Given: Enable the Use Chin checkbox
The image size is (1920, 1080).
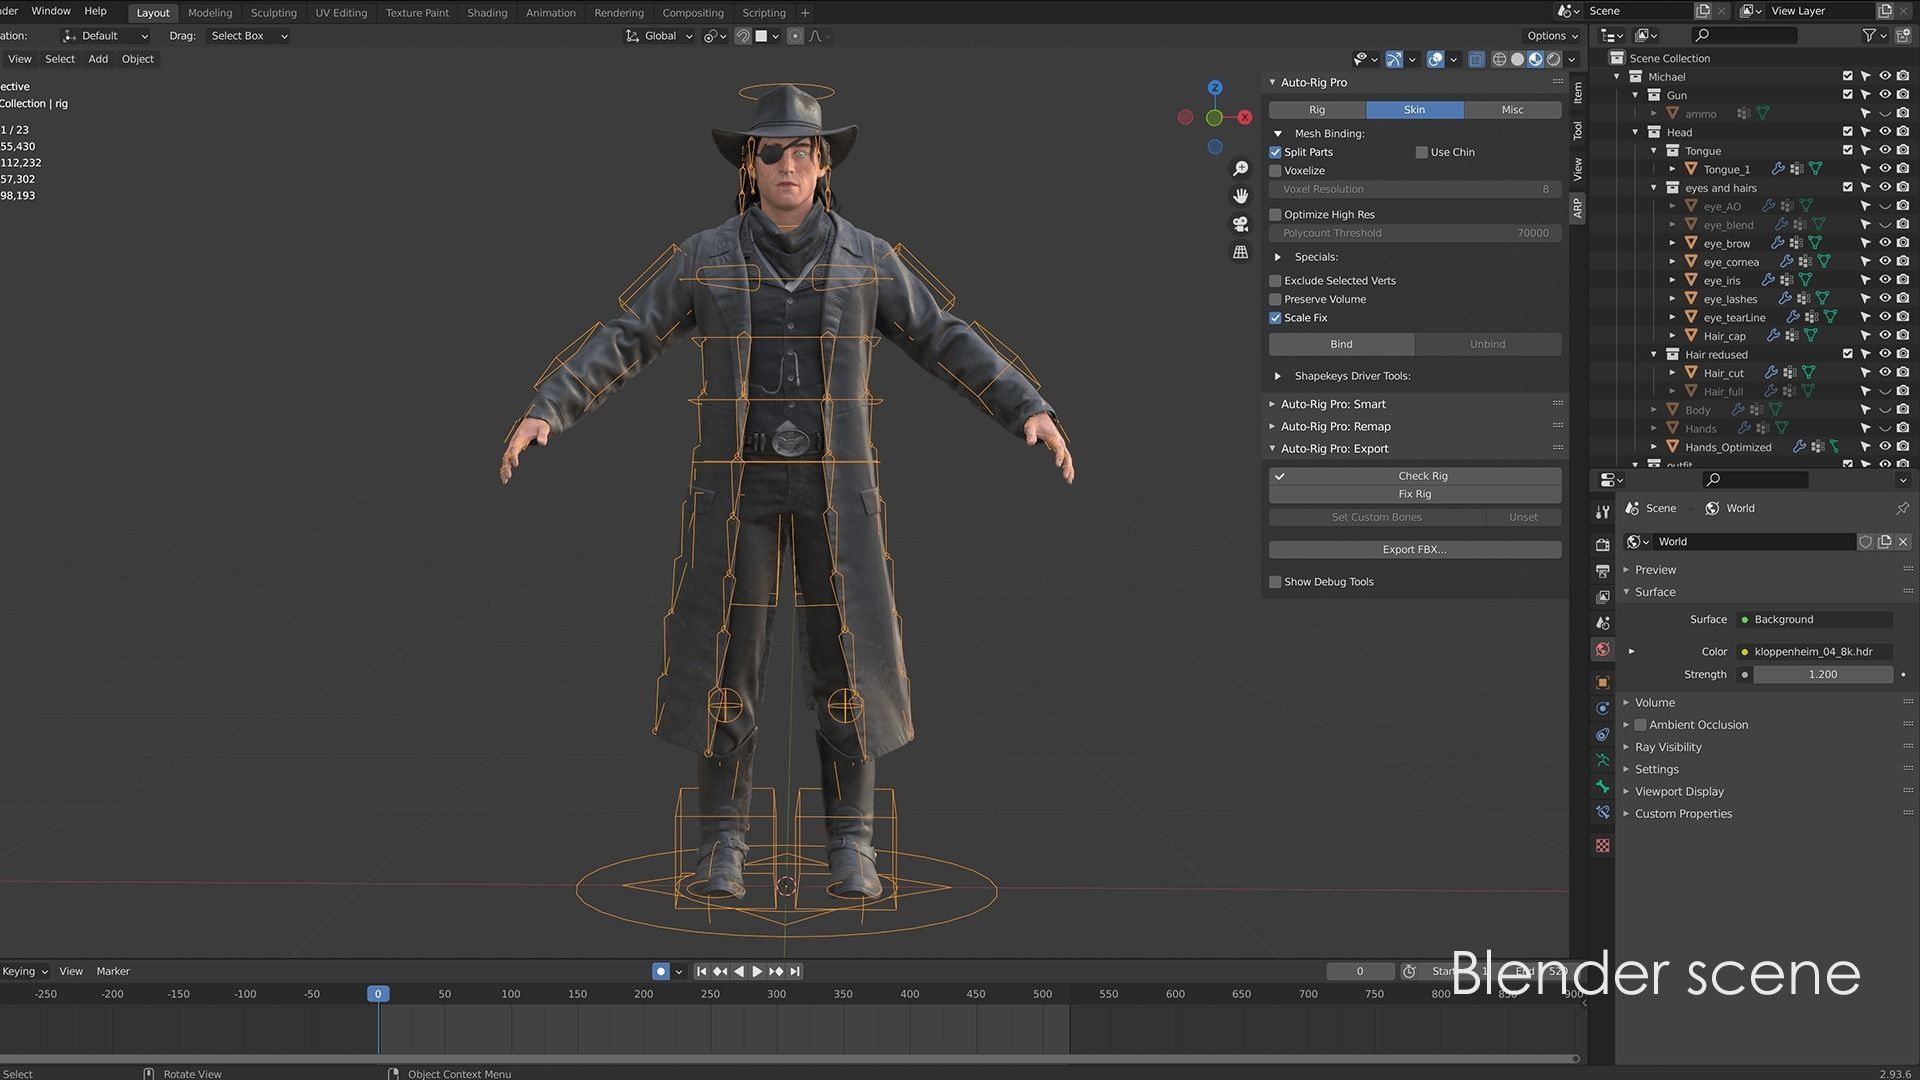Looking at the screenshot, I should (1421, 152).
